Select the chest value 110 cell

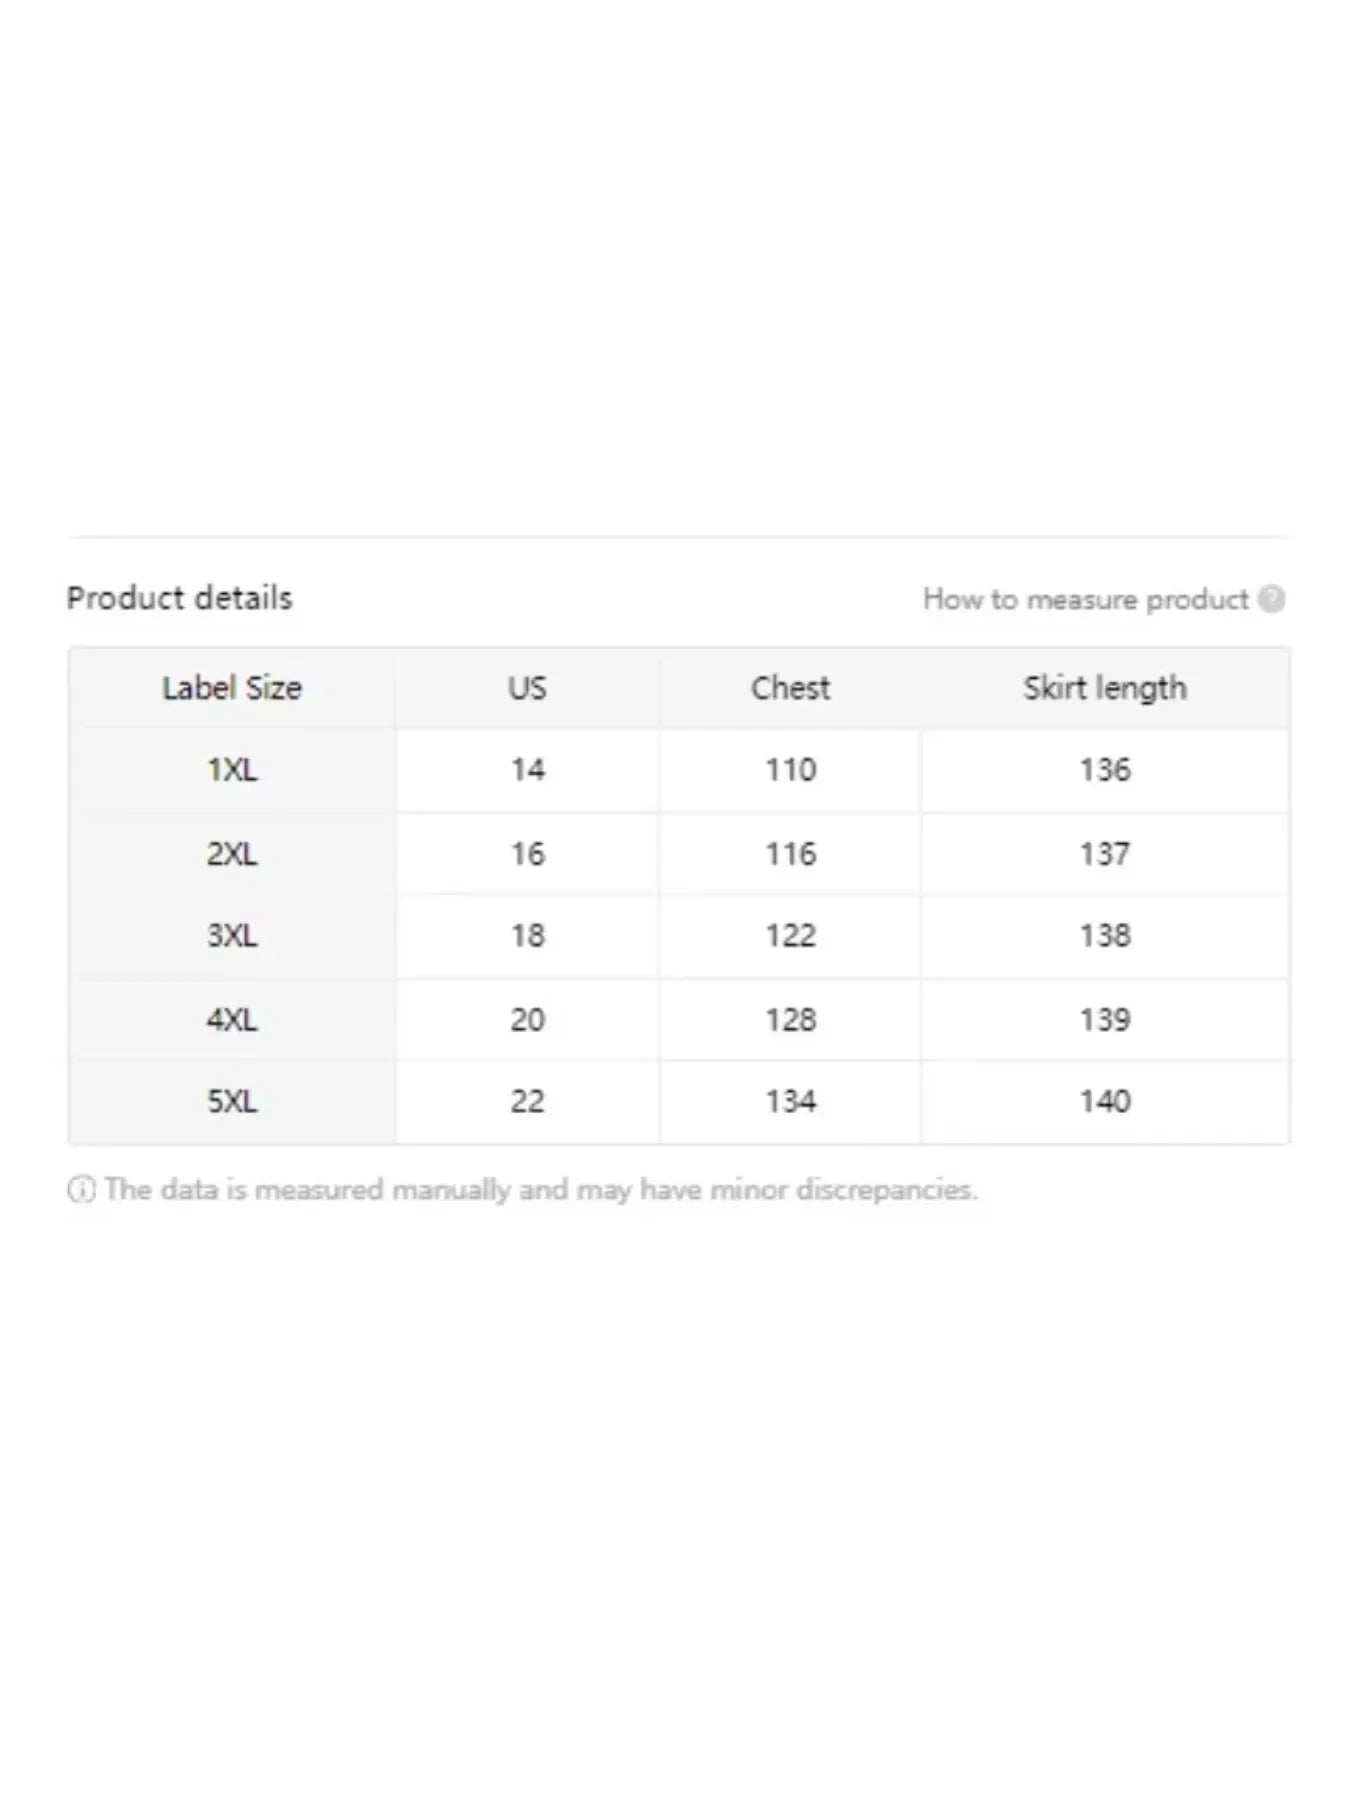click(x=790, y=770)
